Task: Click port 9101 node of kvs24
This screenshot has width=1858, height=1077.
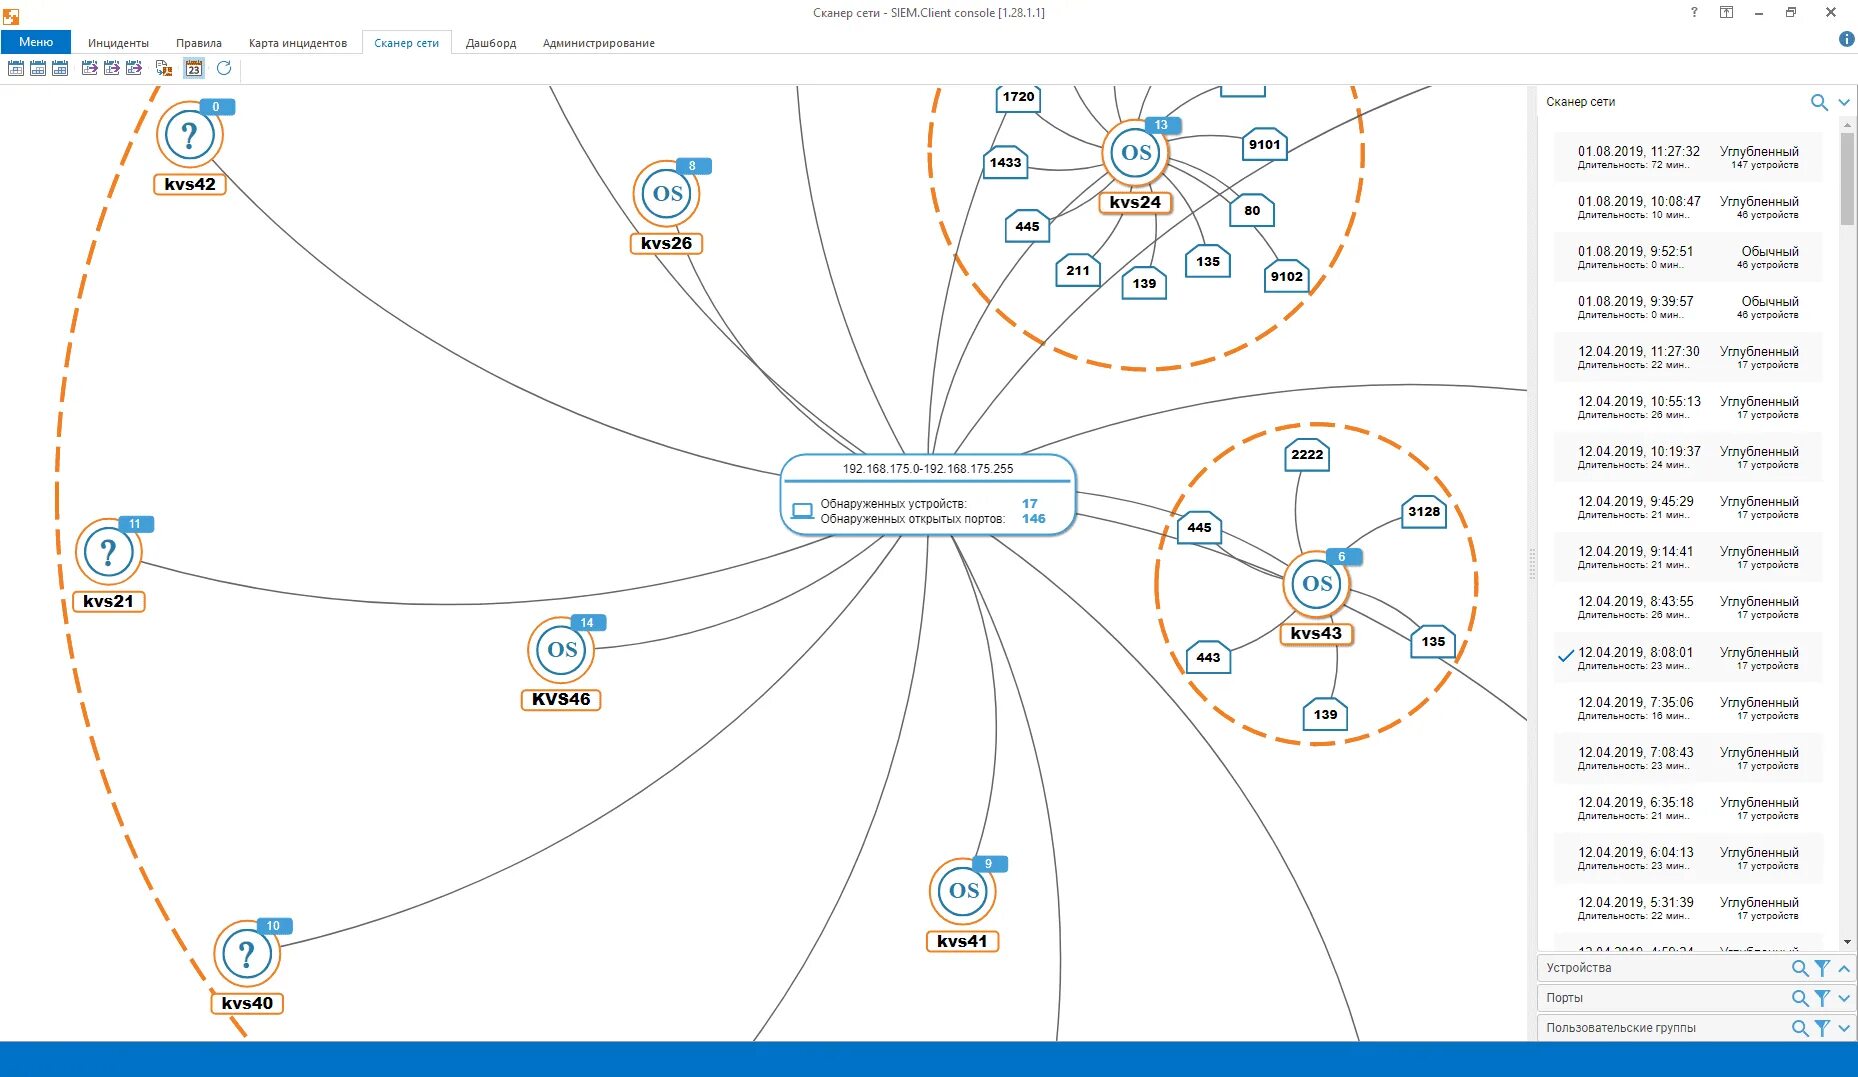Action: pos(1264,145)
